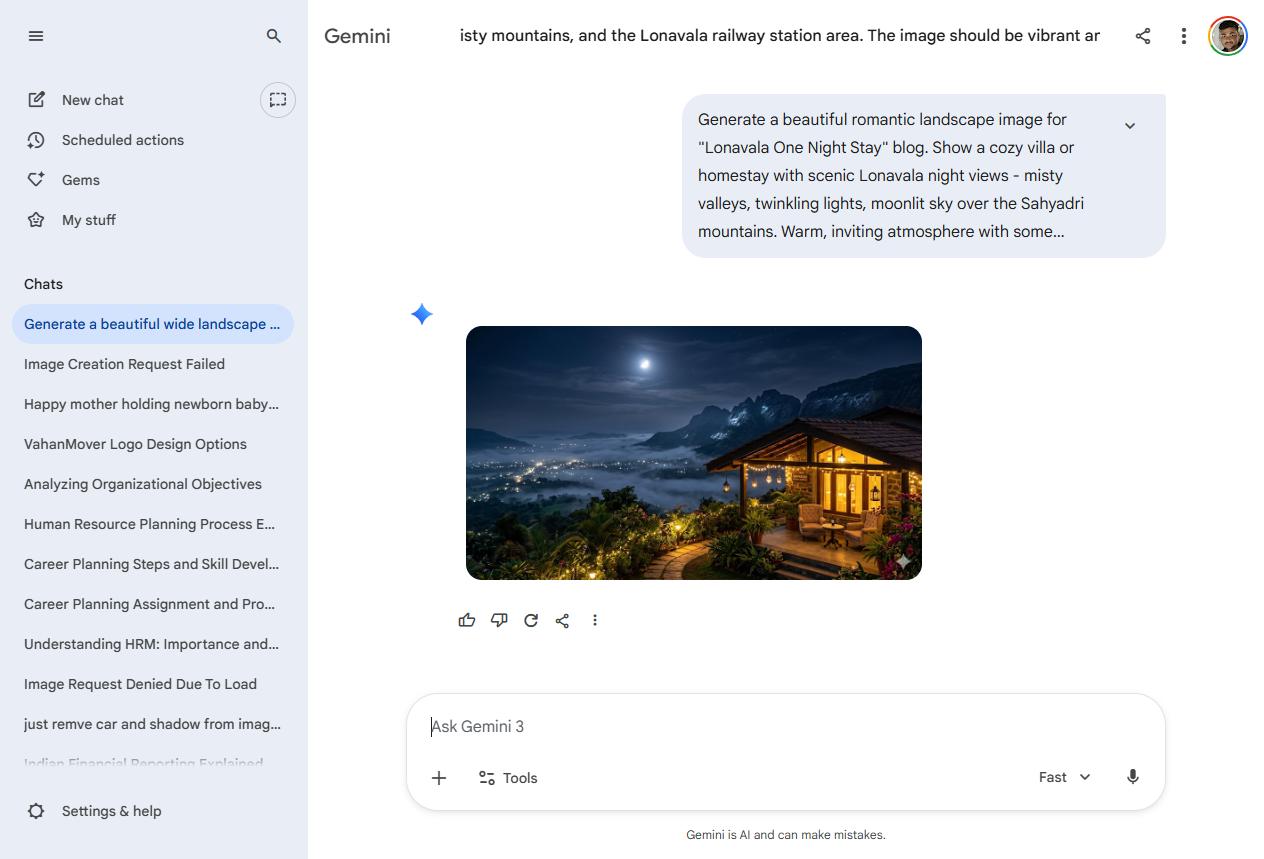The height and width of the screenshot is (859, 1264).
Task: Start a temporary chat with dashed icon
Action: [x=278, y=100]
